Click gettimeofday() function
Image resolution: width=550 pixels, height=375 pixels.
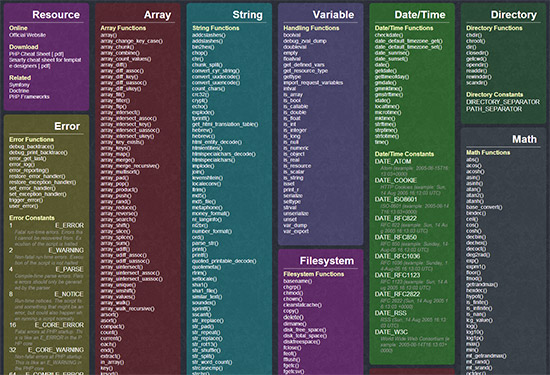coord(392,77)
